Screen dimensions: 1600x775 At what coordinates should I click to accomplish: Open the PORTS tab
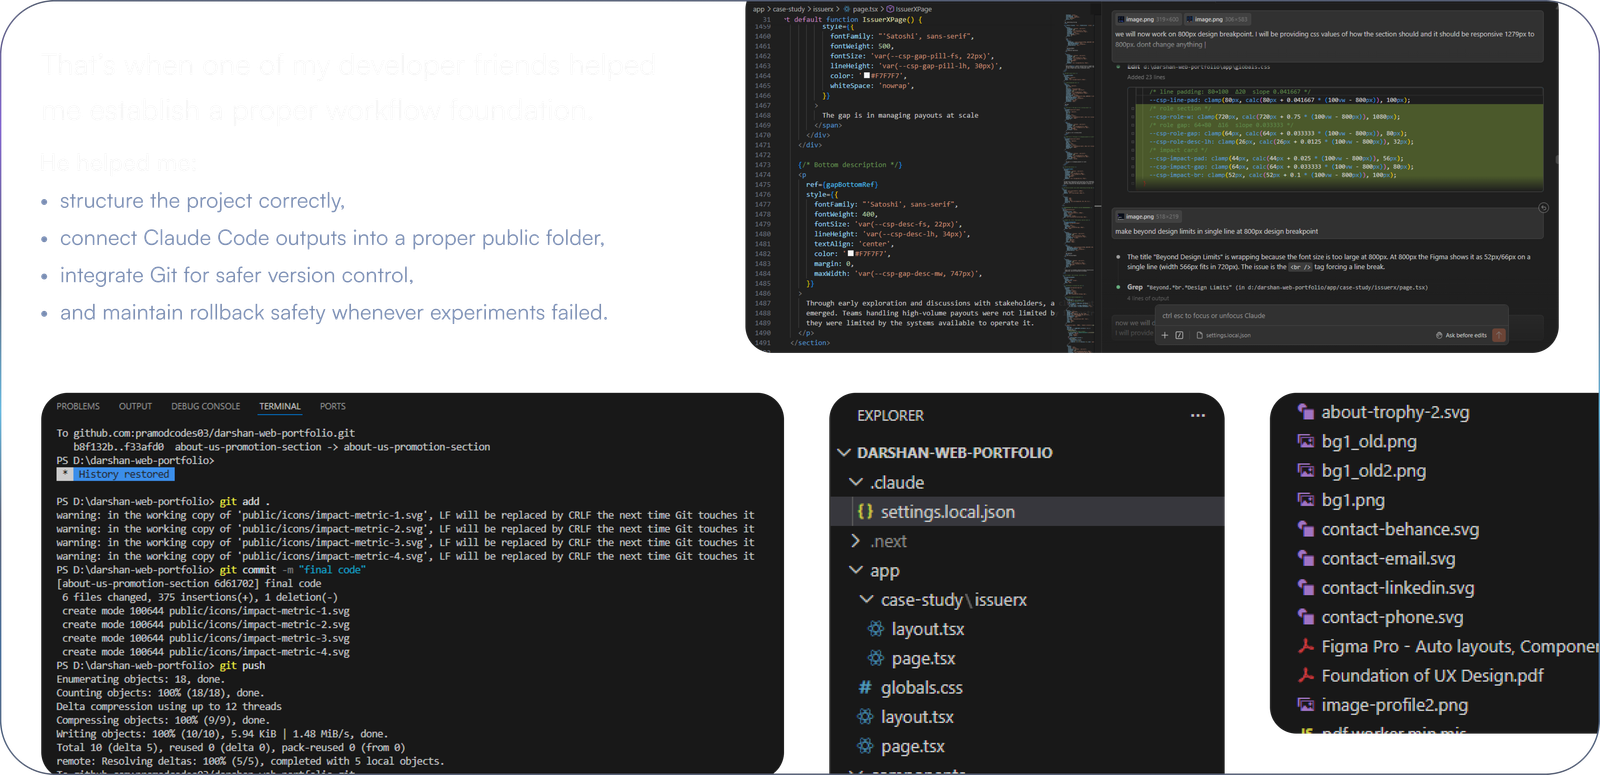coord(333,407)
